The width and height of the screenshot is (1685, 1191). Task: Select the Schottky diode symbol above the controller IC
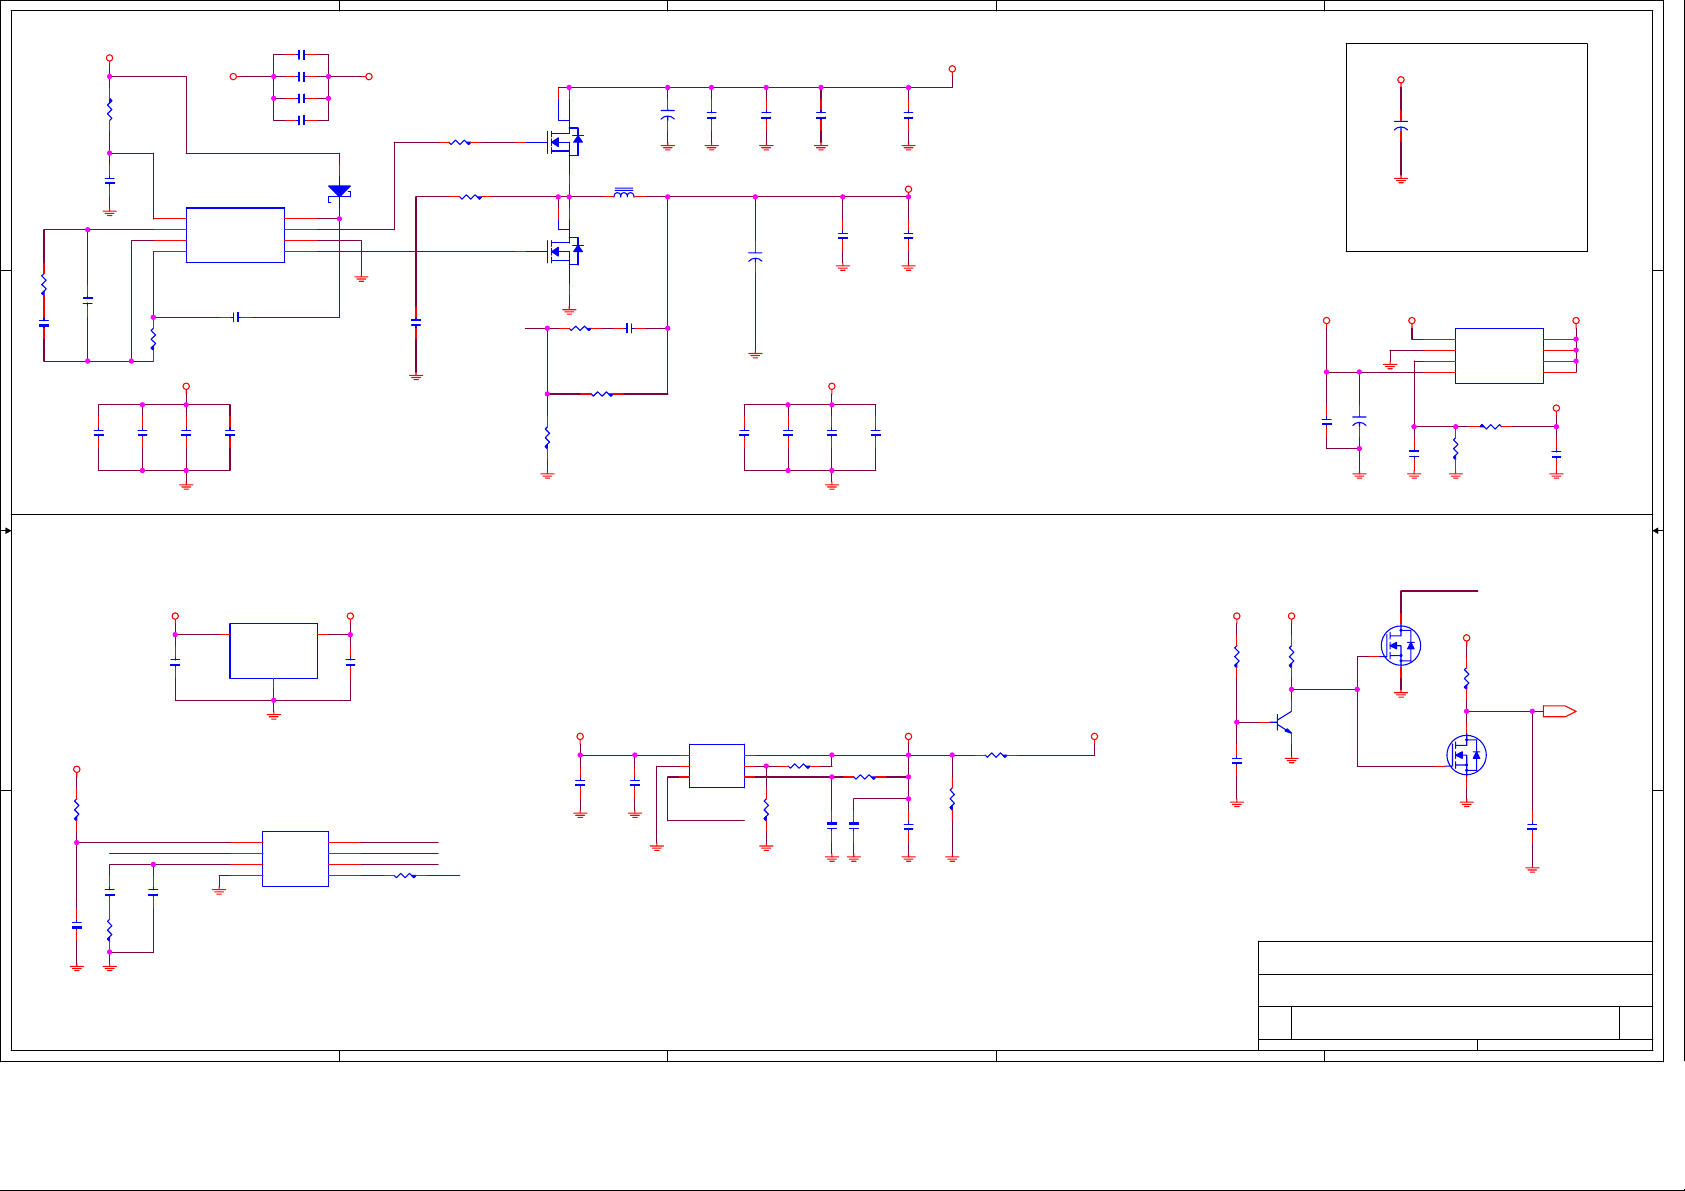[340, 191]
